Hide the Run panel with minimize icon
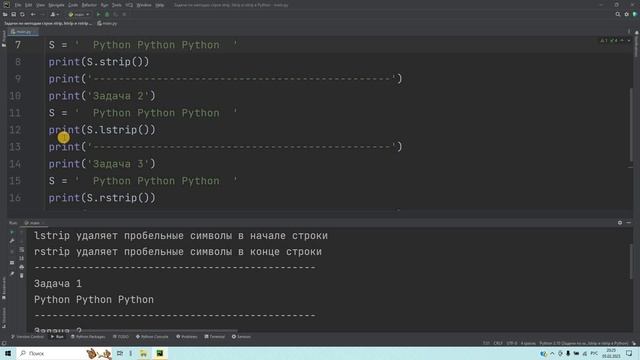 click(x=629, y=223)
